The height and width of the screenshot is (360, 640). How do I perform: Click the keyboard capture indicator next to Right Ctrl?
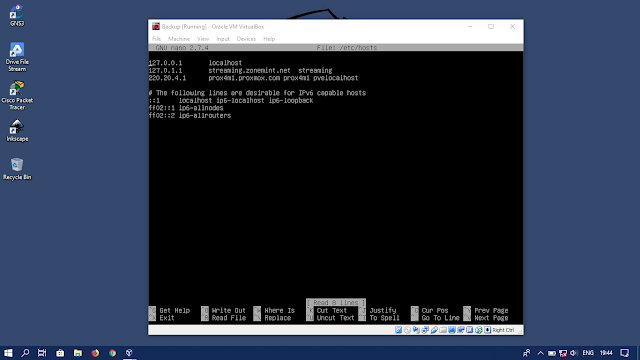click(487, 330)
